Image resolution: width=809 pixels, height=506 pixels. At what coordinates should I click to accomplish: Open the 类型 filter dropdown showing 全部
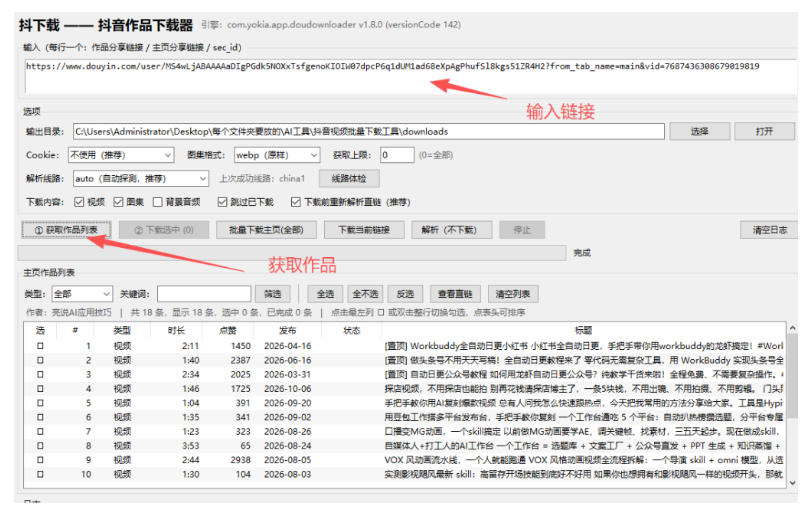click(82, 294)
